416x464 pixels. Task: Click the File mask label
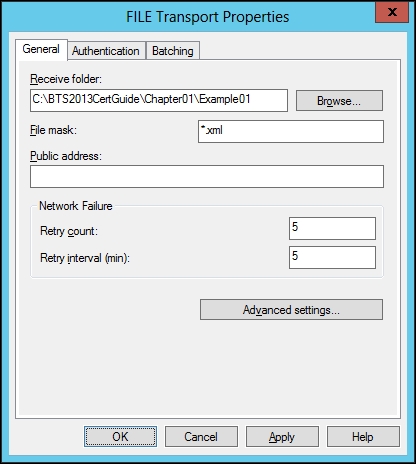click(53, 130)
